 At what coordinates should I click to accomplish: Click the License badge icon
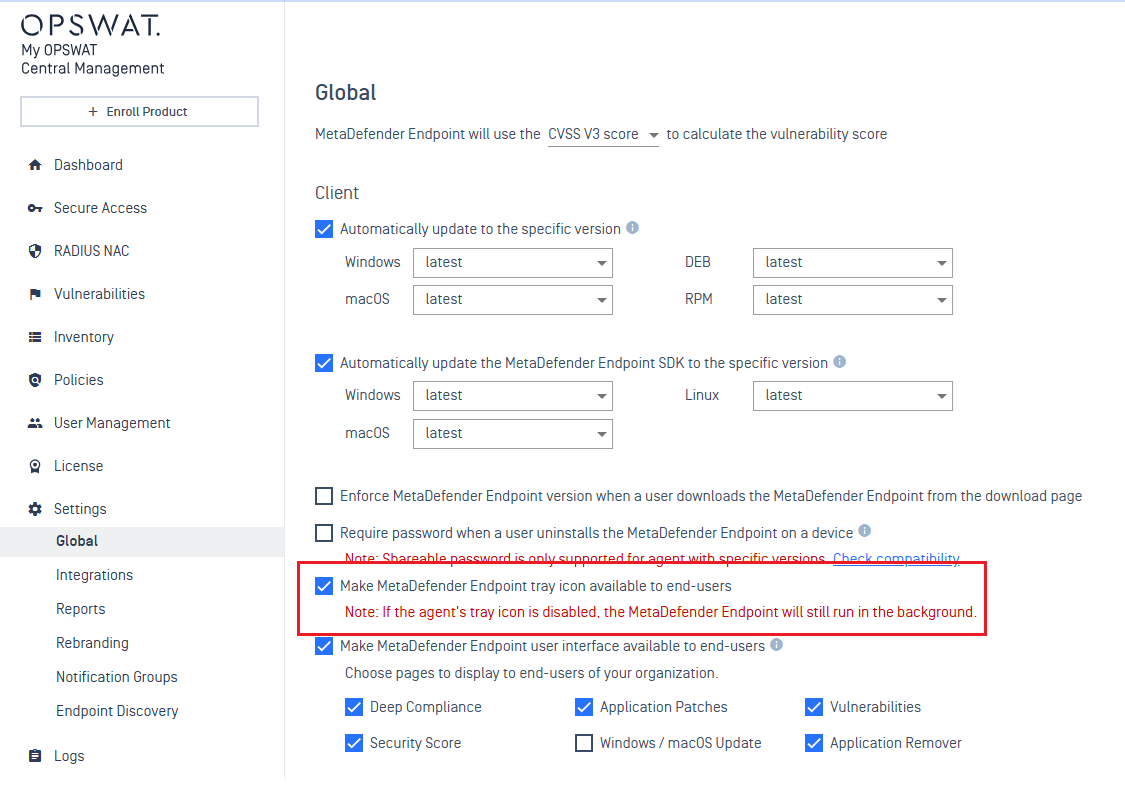click(34, 466)
